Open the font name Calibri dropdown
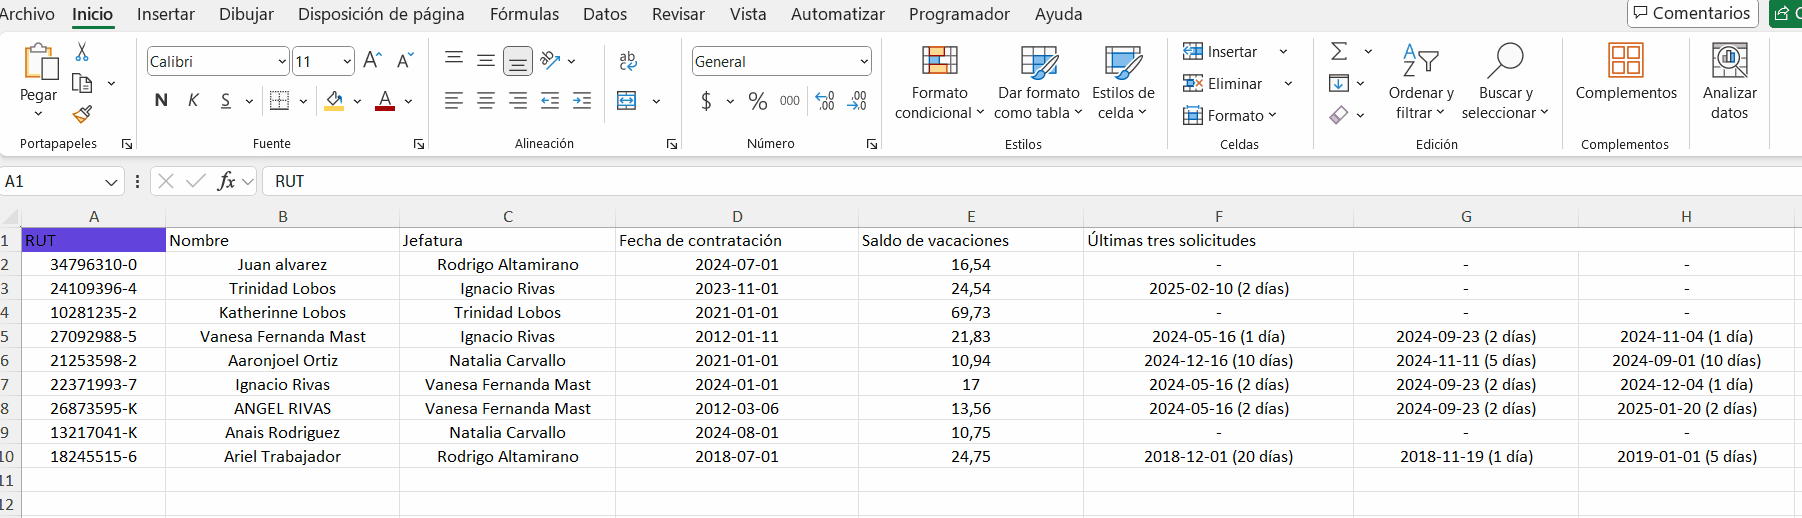 [x=282, y=62]
